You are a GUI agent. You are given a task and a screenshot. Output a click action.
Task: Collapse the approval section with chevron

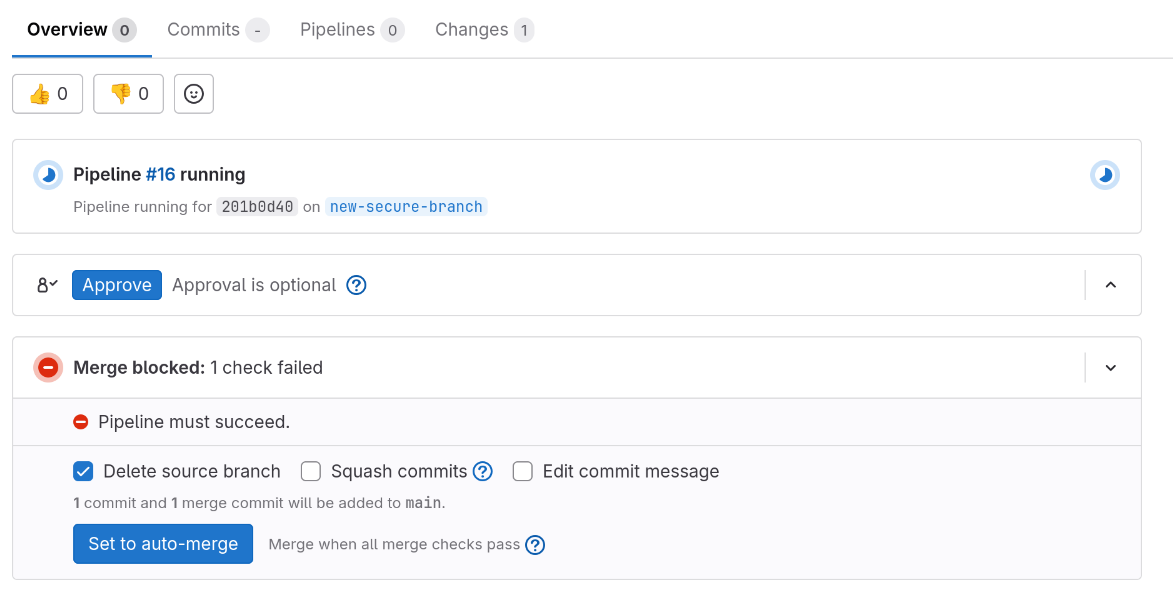click(1110, 285)
